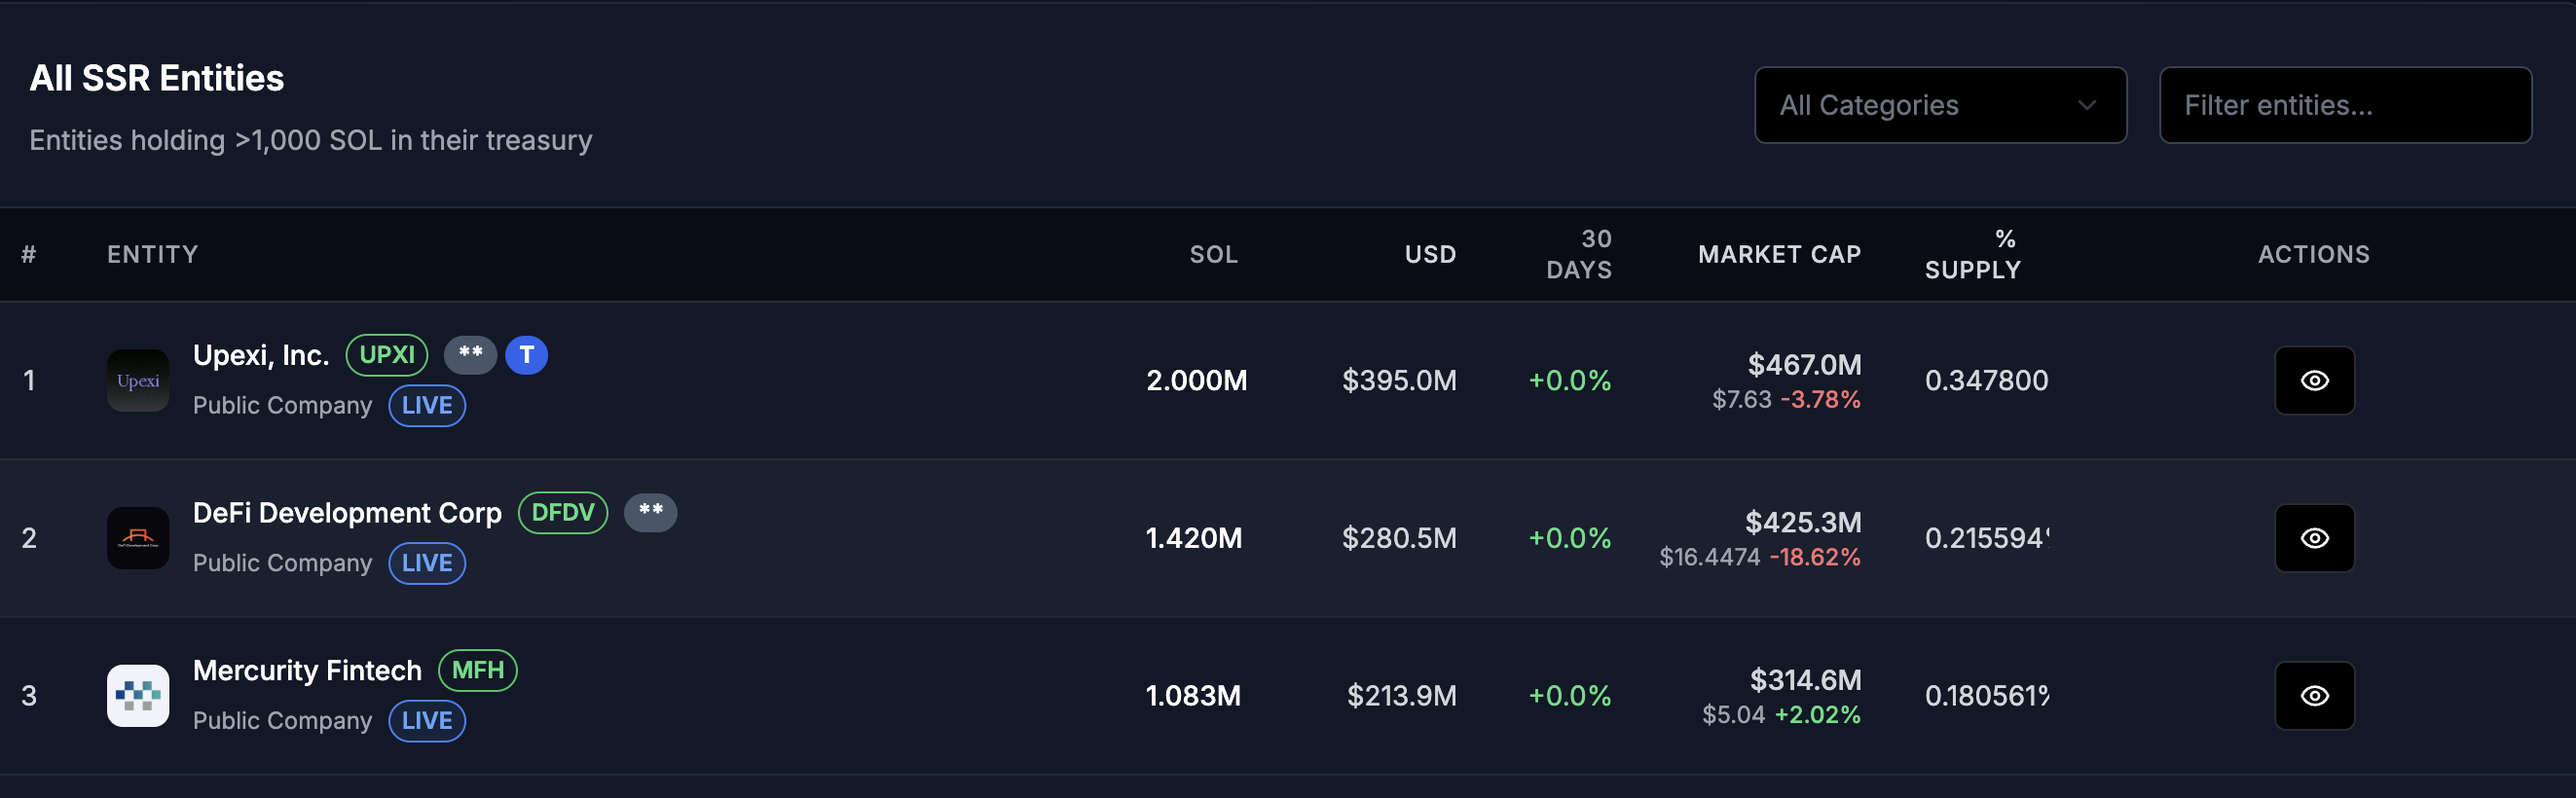Sort by the 30 Days column header
The image size is (2576, 798).
coord(1579,255)
